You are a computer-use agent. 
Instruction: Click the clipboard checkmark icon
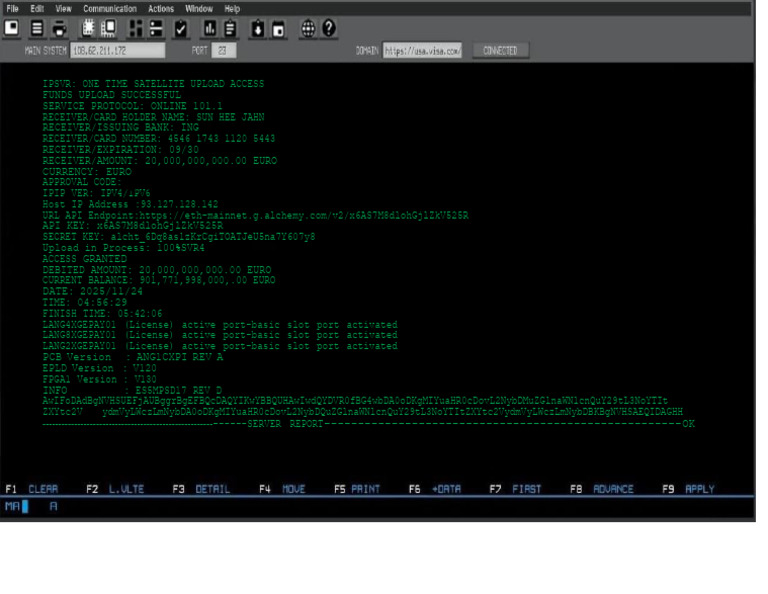(181, 28)
